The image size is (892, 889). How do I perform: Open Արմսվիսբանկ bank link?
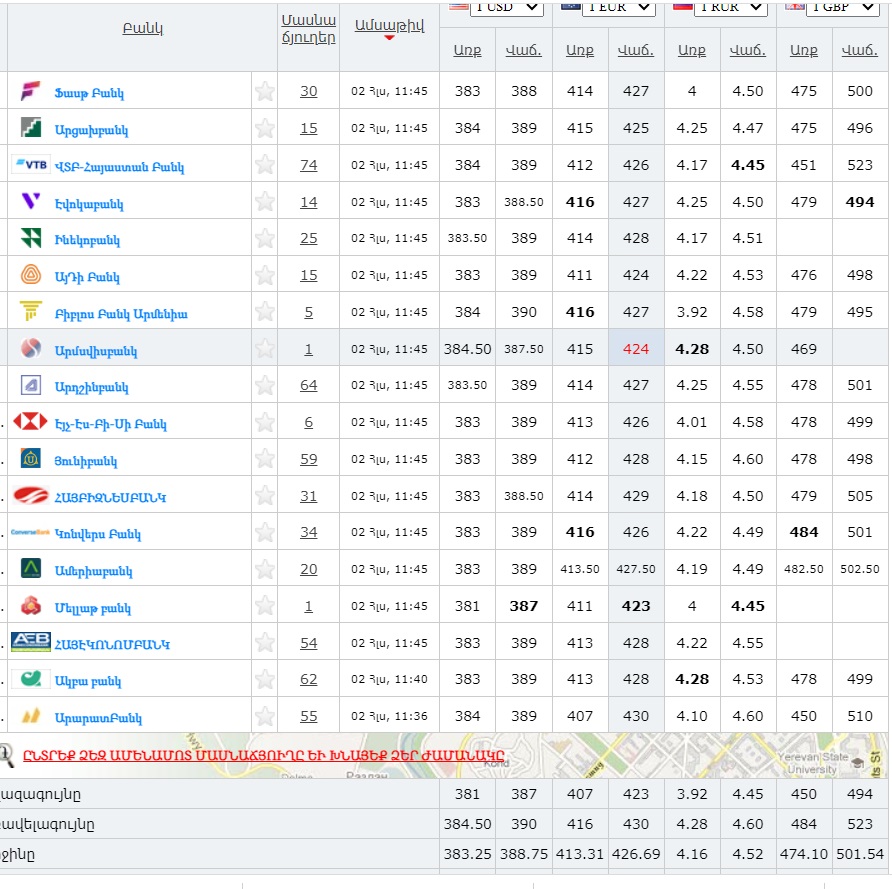[x=96, y=351]
